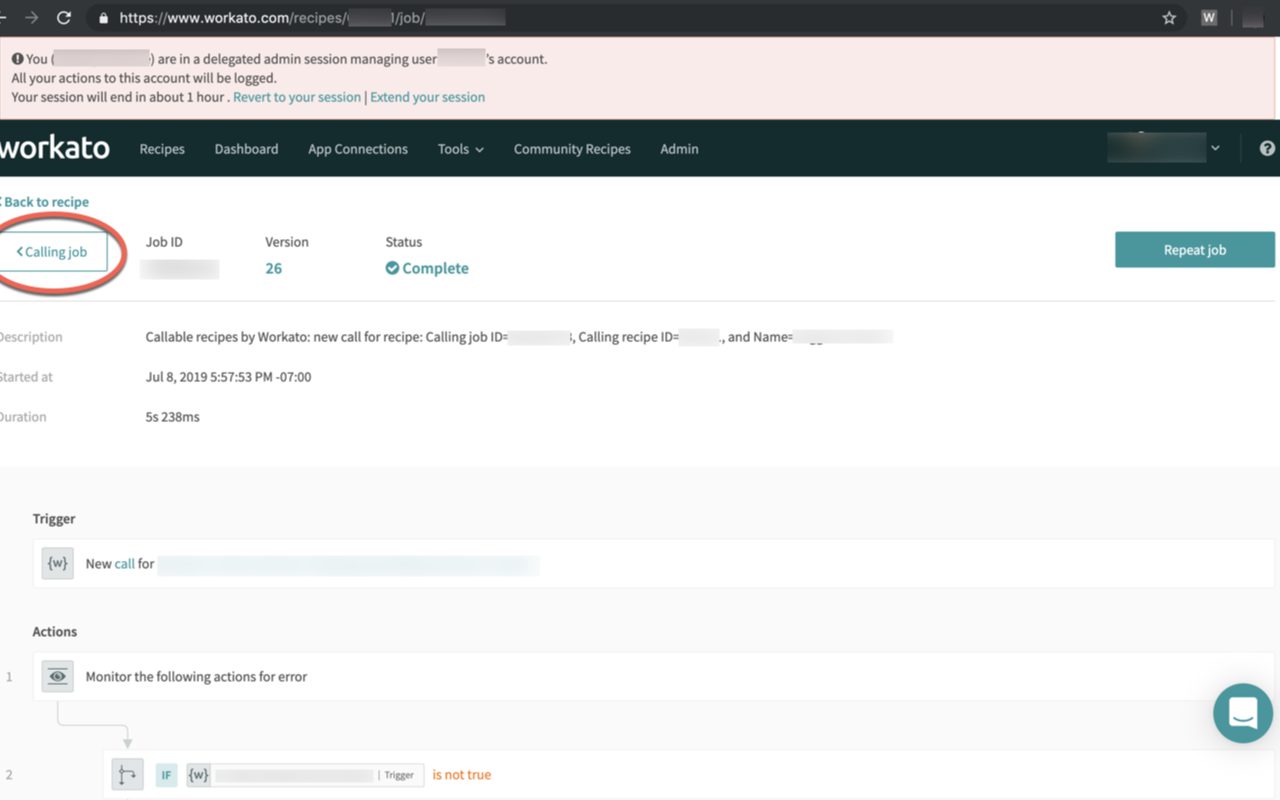Click Extend your session link

click(427, 97)
